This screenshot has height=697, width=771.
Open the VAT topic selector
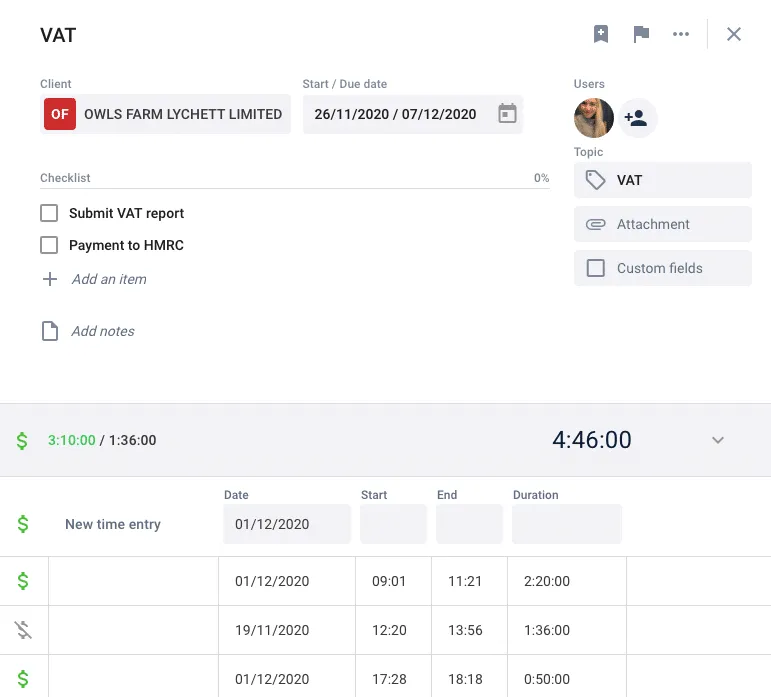click(662, 180)
